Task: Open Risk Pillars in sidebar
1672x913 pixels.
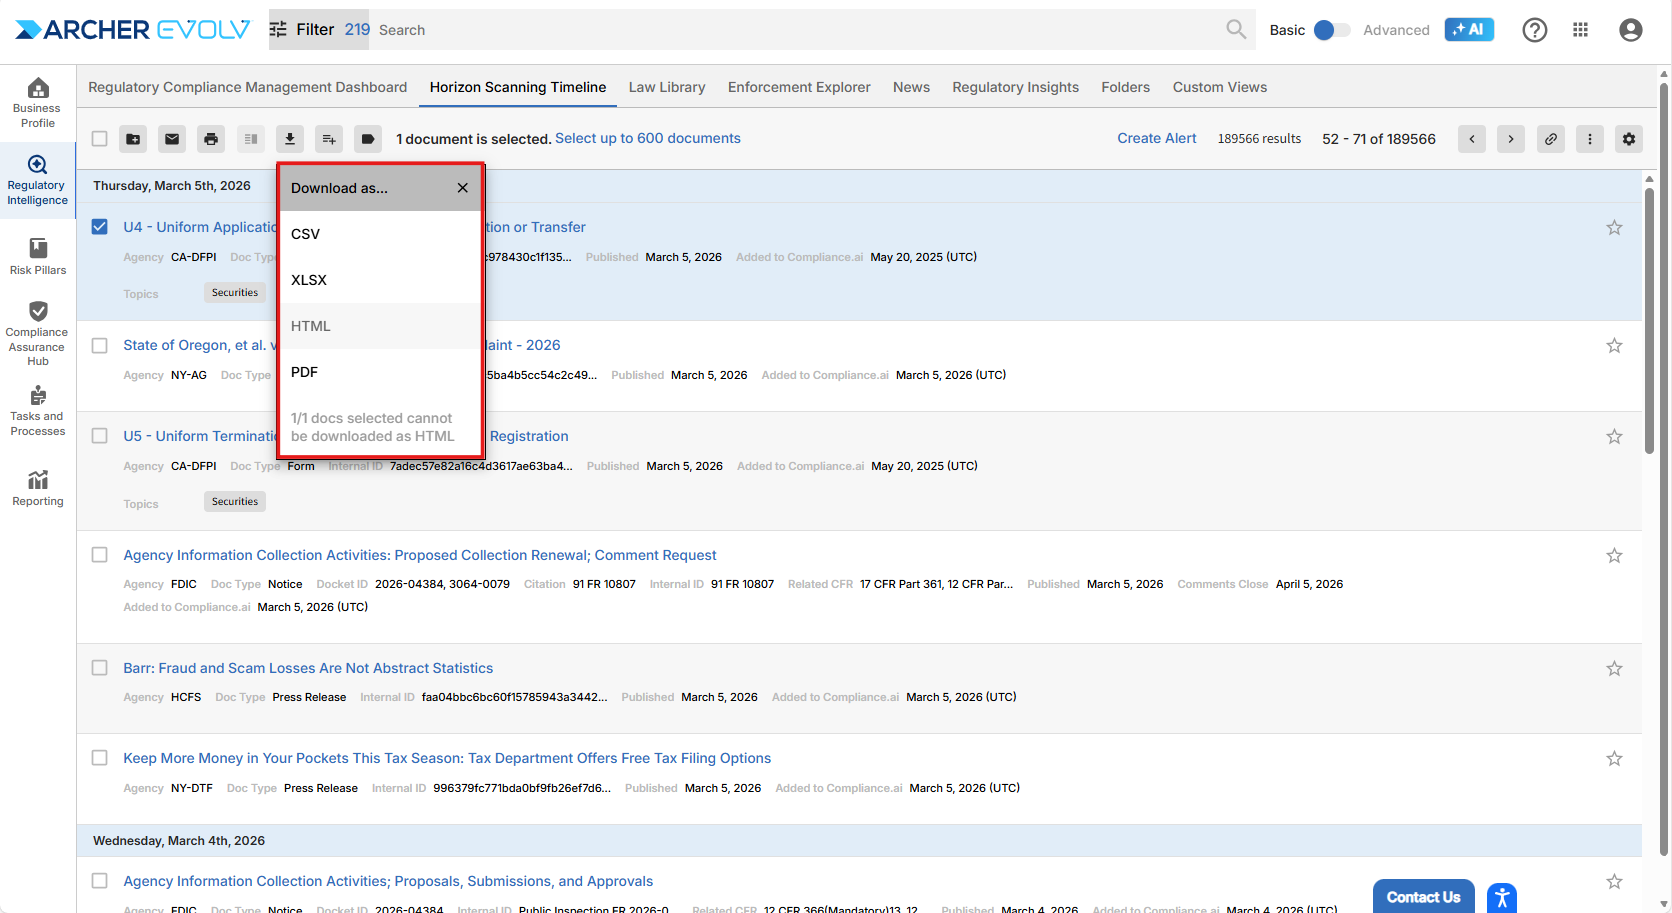Action: 38,256
